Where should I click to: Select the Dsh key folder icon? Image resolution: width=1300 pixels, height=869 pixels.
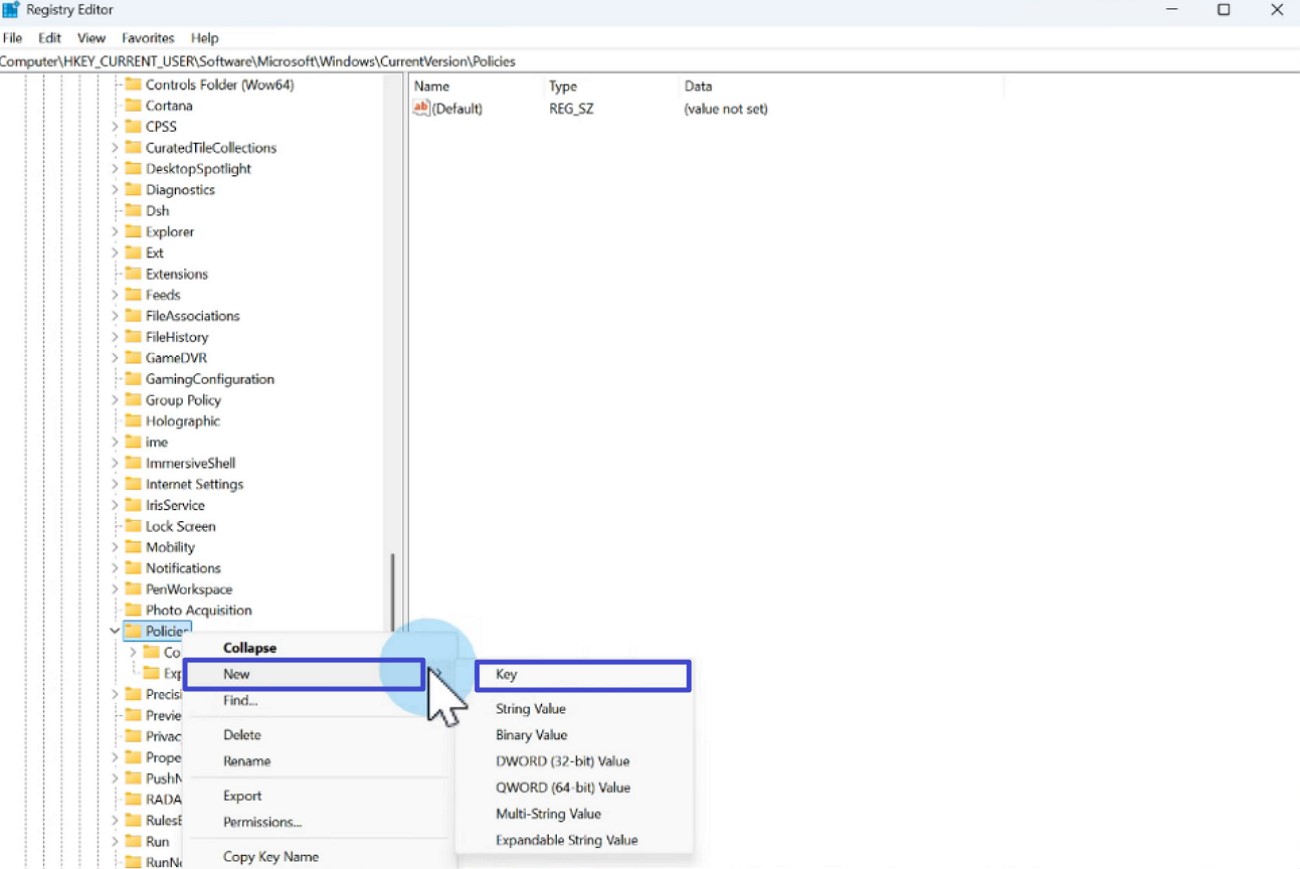point(133,211)
